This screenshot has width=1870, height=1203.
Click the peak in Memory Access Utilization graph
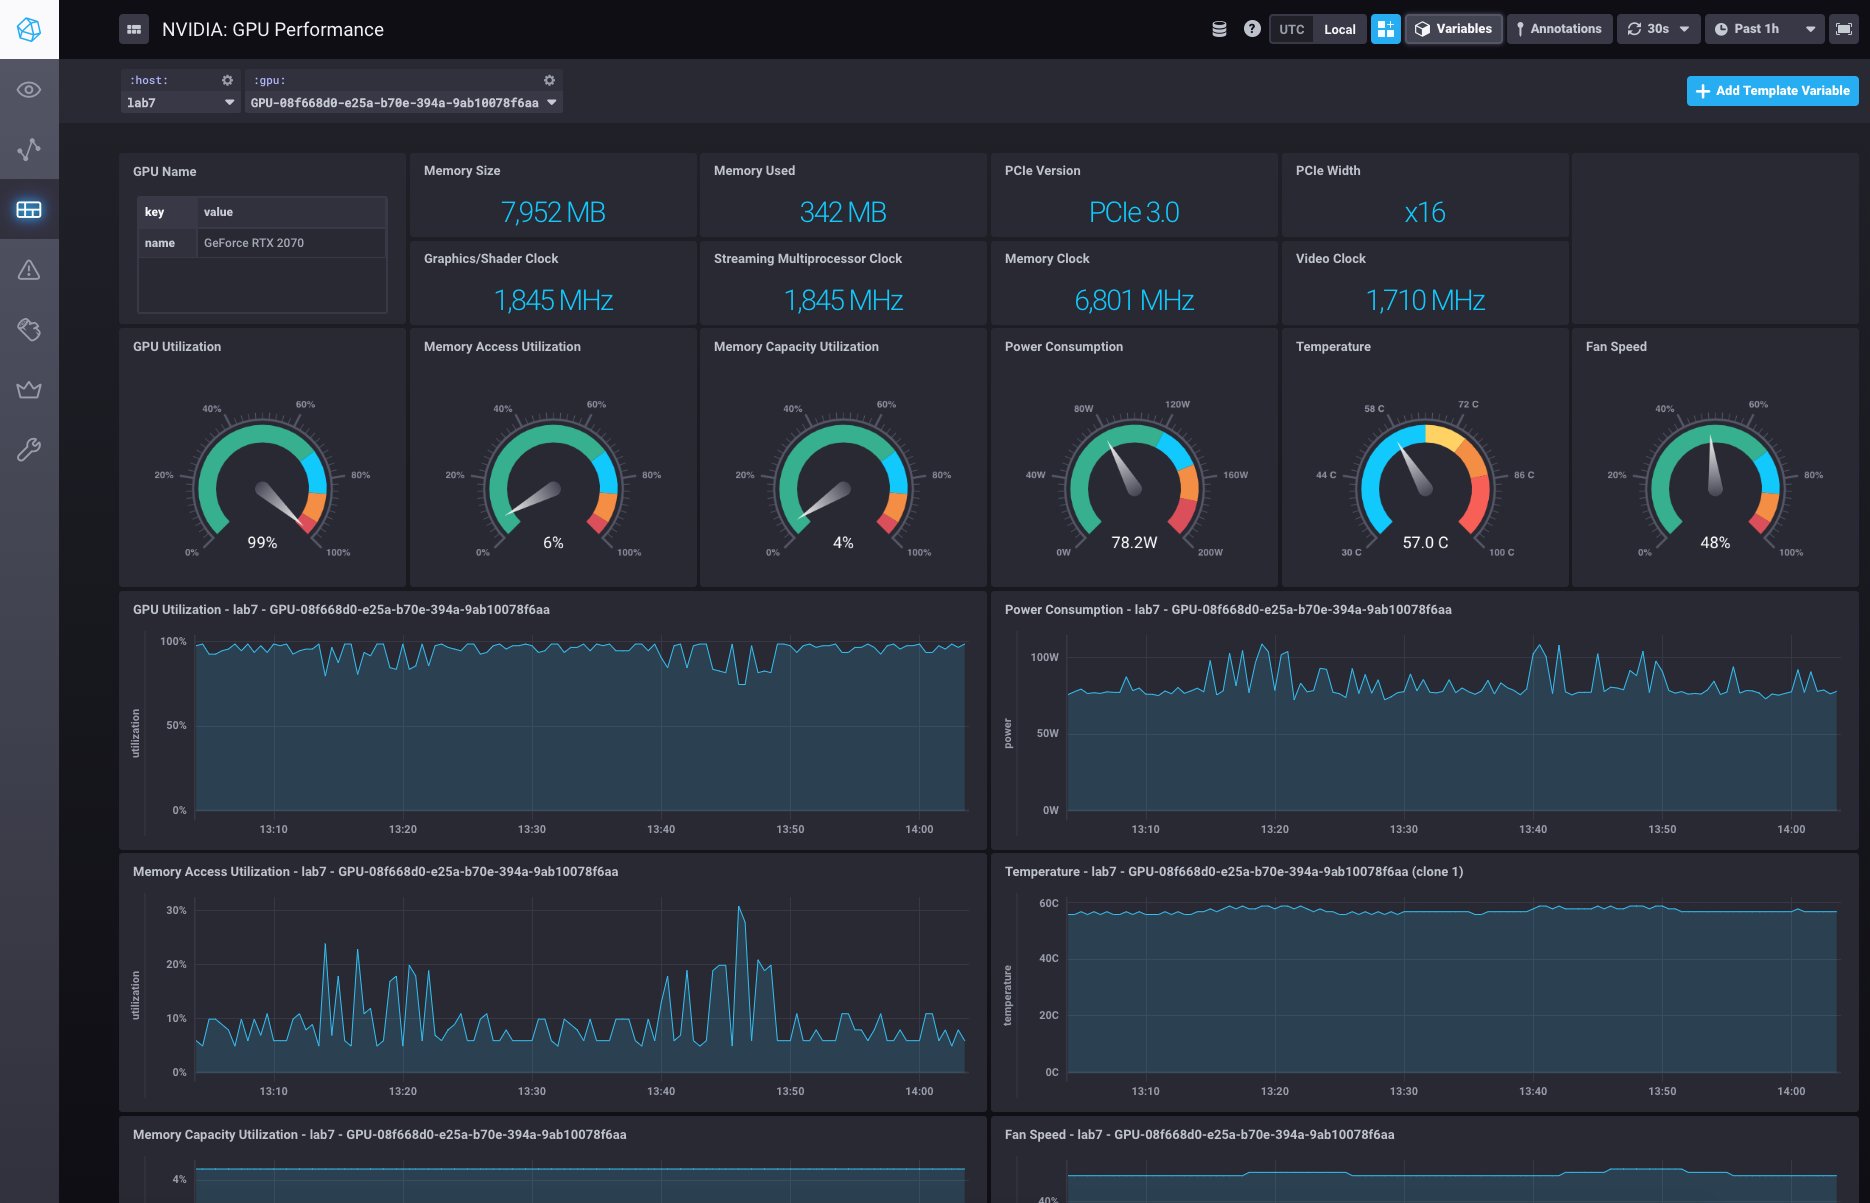pos(740,908)
